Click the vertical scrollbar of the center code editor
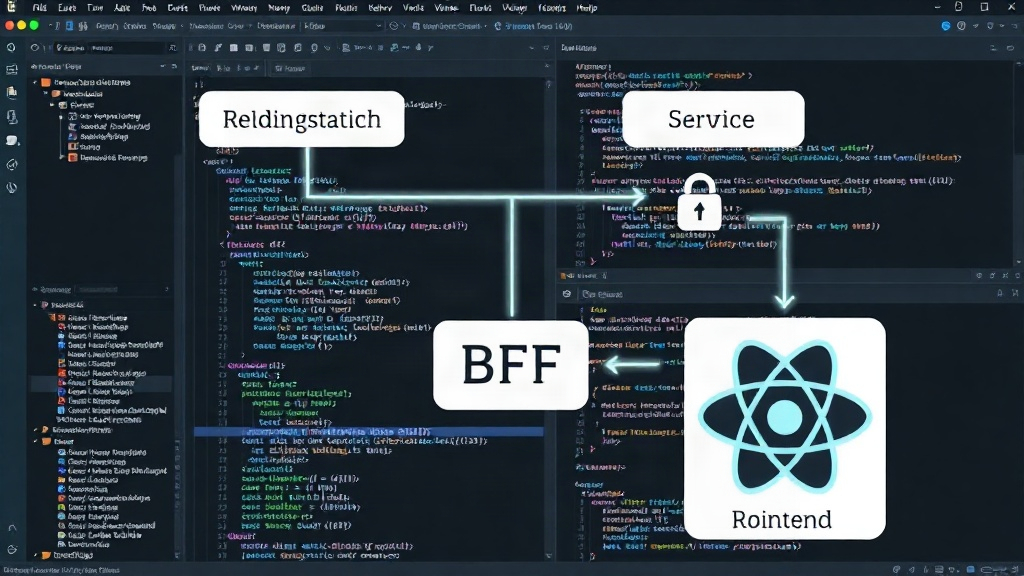This screenshot has height=576, width=1024. (549, 319)
